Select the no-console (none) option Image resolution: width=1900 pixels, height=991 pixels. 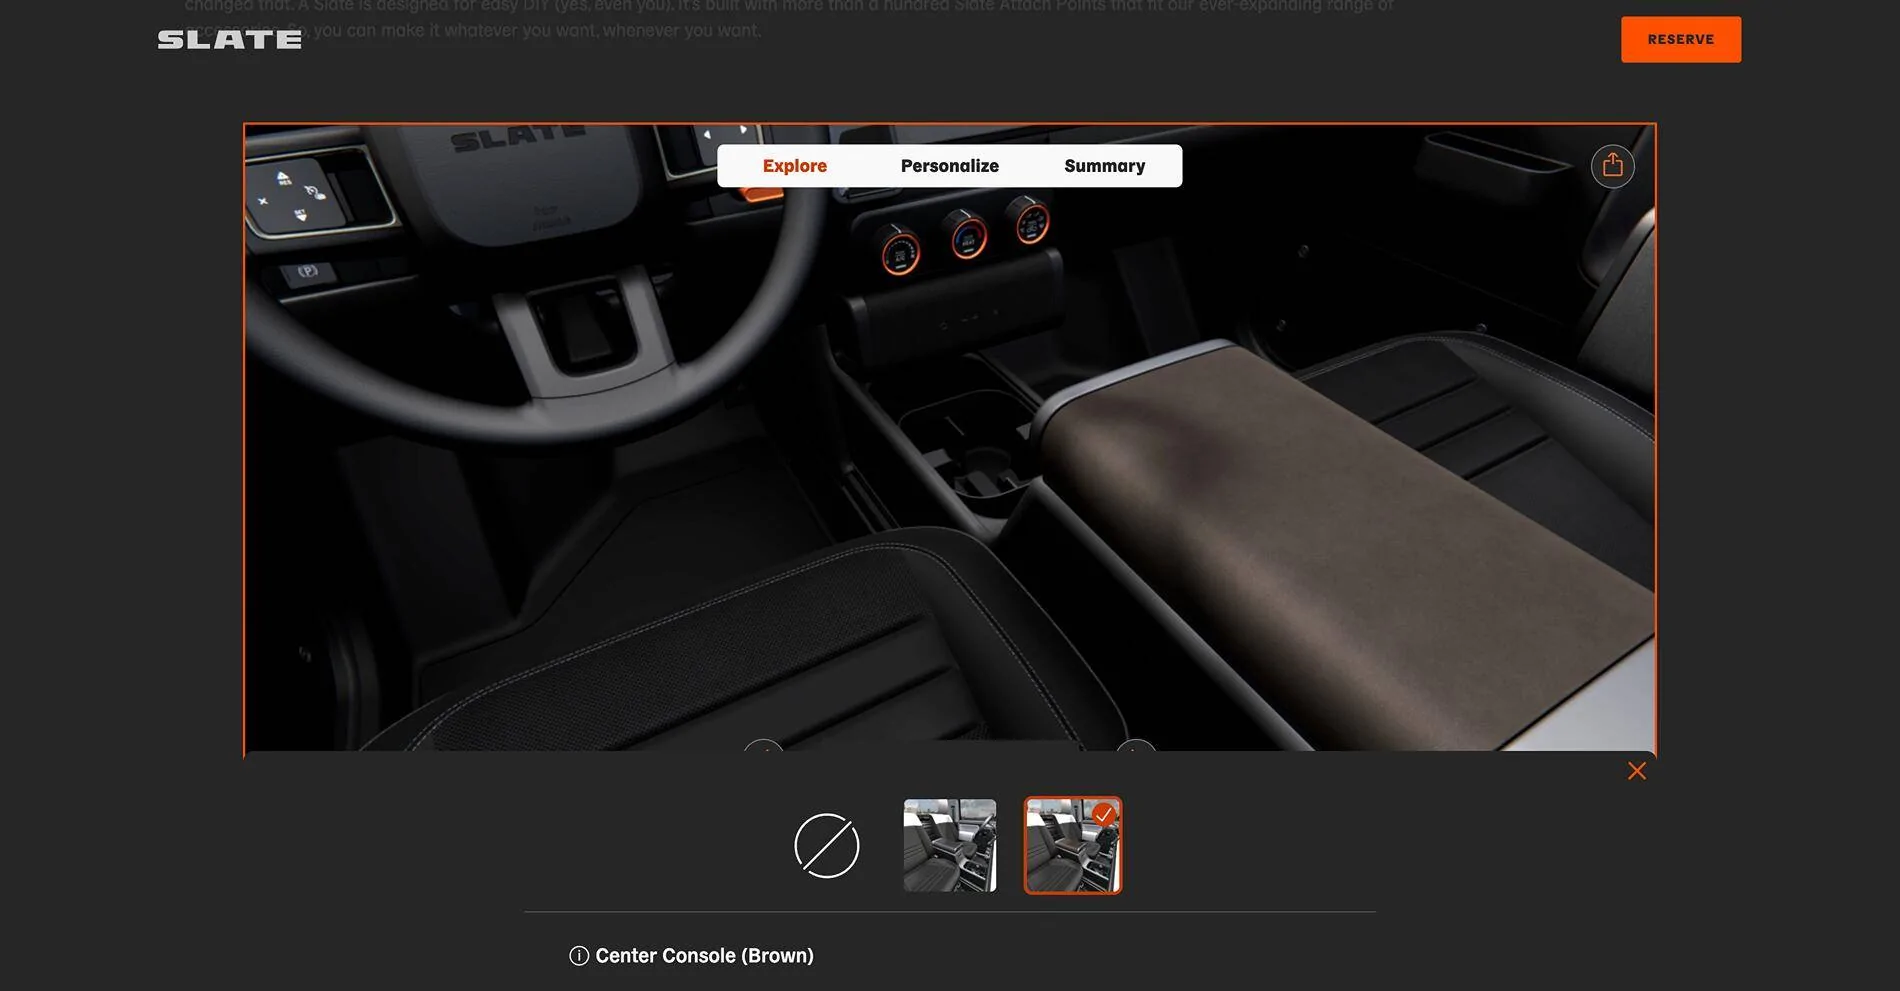[826, 846]
